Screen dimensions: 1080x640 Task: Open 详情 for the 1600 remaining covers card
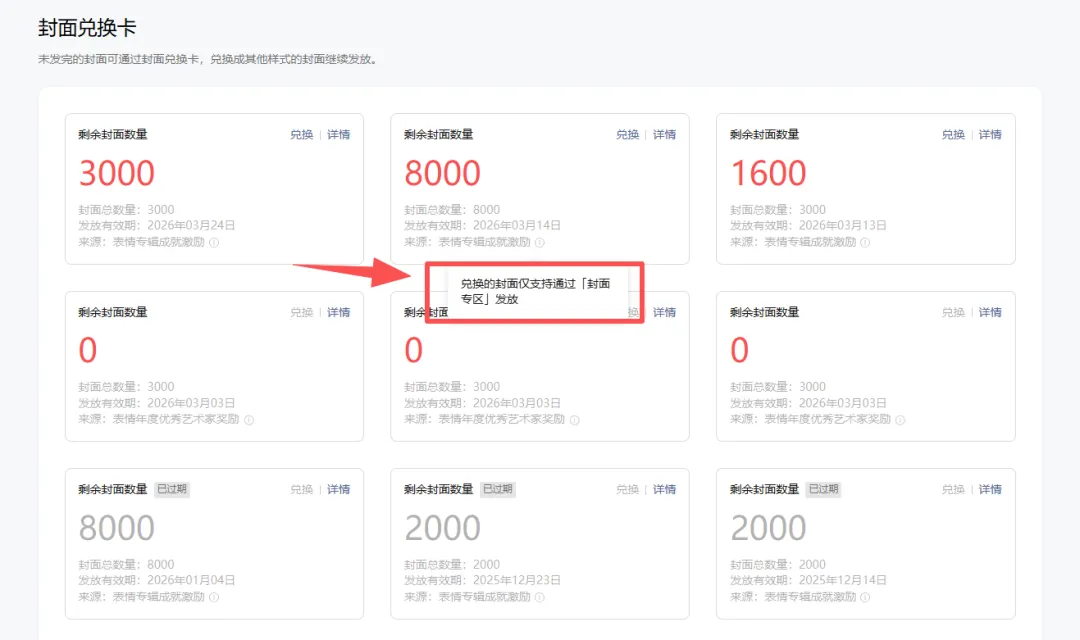(x=990, y=134)
